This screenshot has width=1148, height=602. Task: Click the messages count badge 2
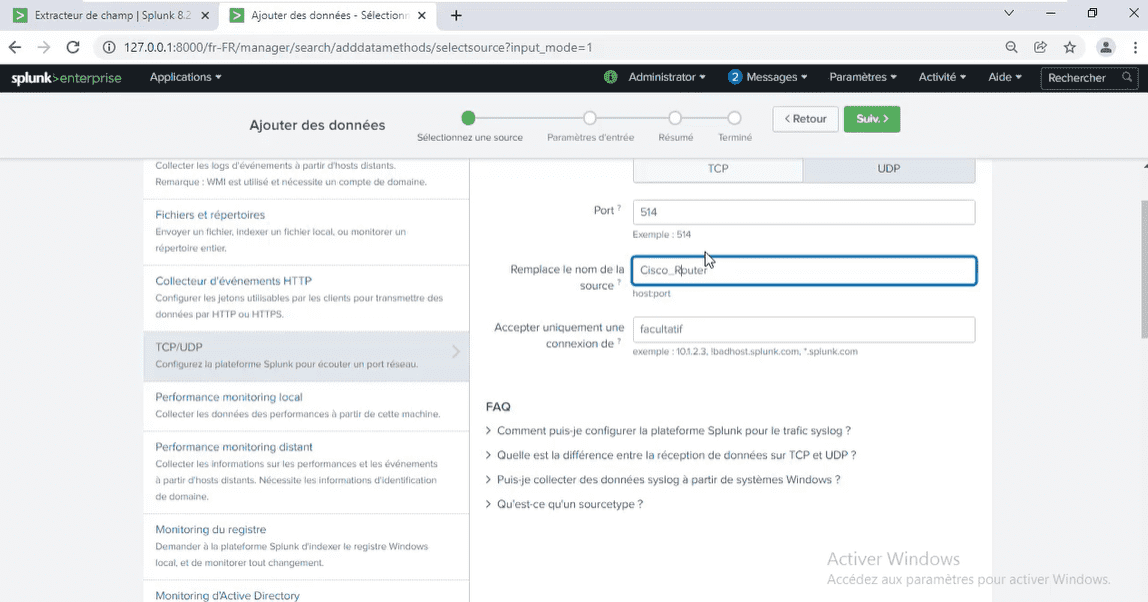coord(735,77)
